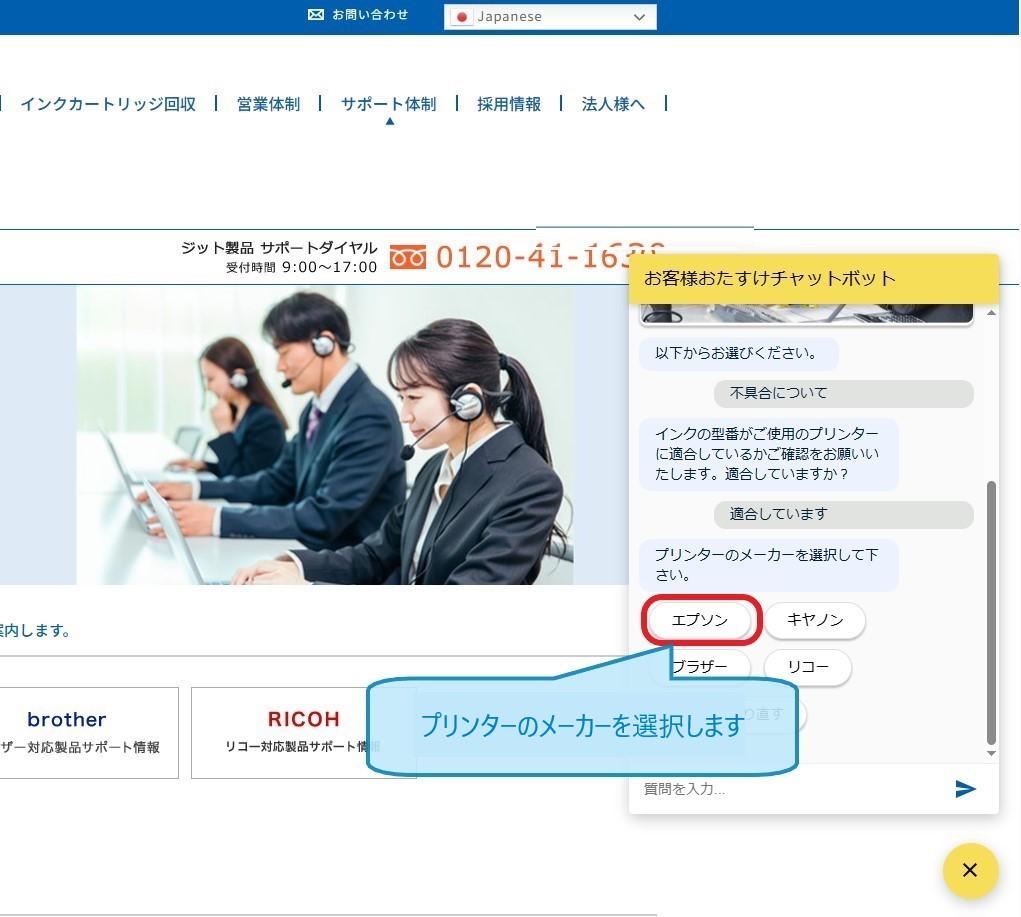The image size is (1021, 917).
Task: Open 営業体制 navigation item
Action: (x=268, y=104)
